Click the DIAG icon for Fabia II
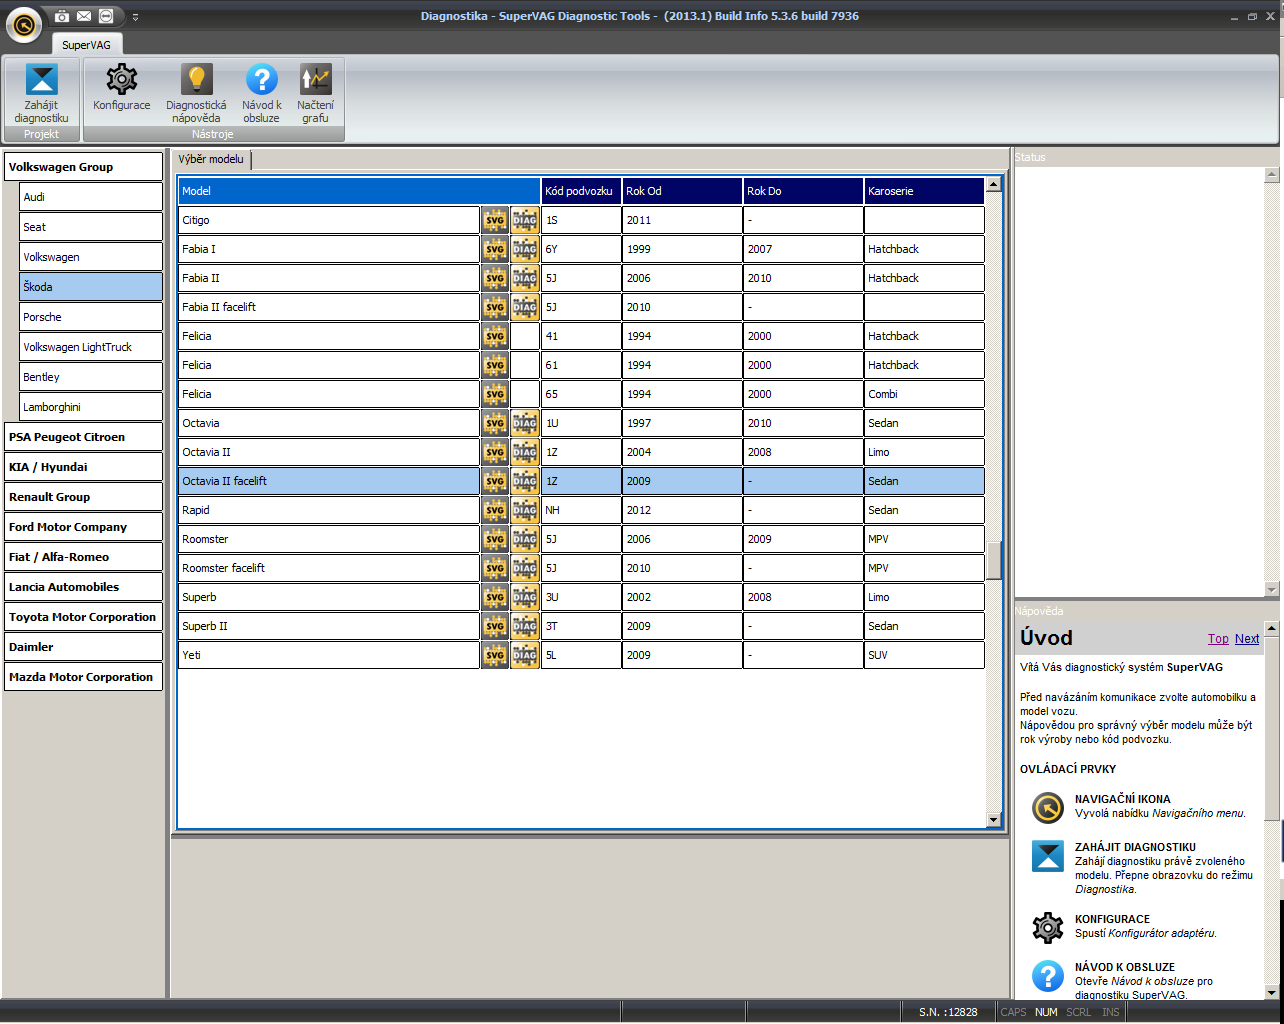Viewport: 1284px width, 1024px height. [525, 278]
